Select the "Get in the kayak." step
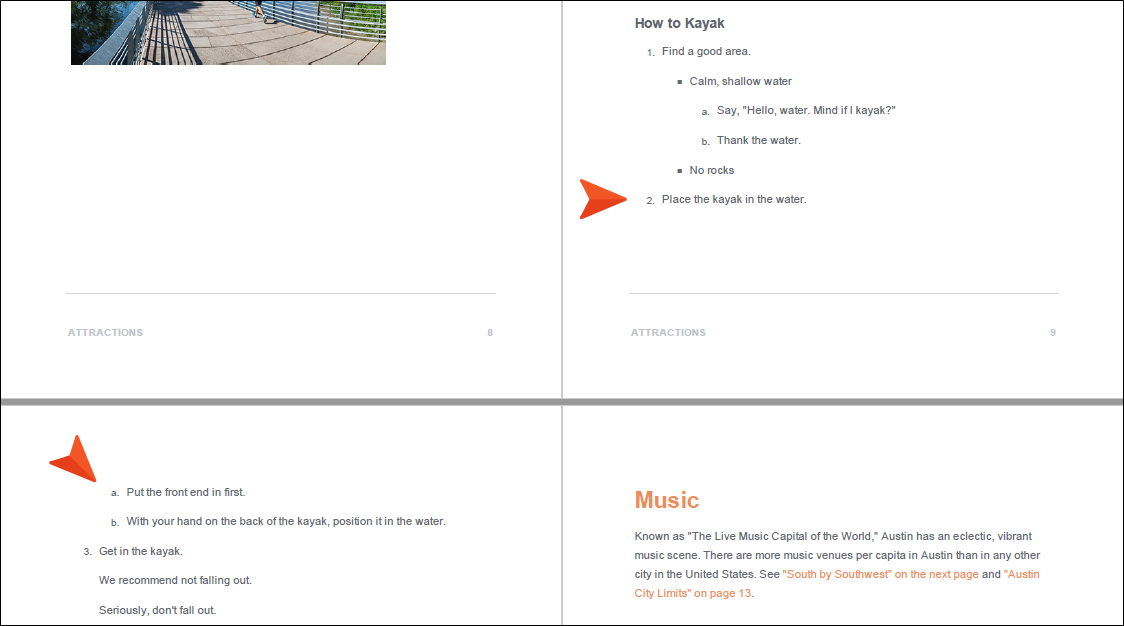 [x=140, y=551]
